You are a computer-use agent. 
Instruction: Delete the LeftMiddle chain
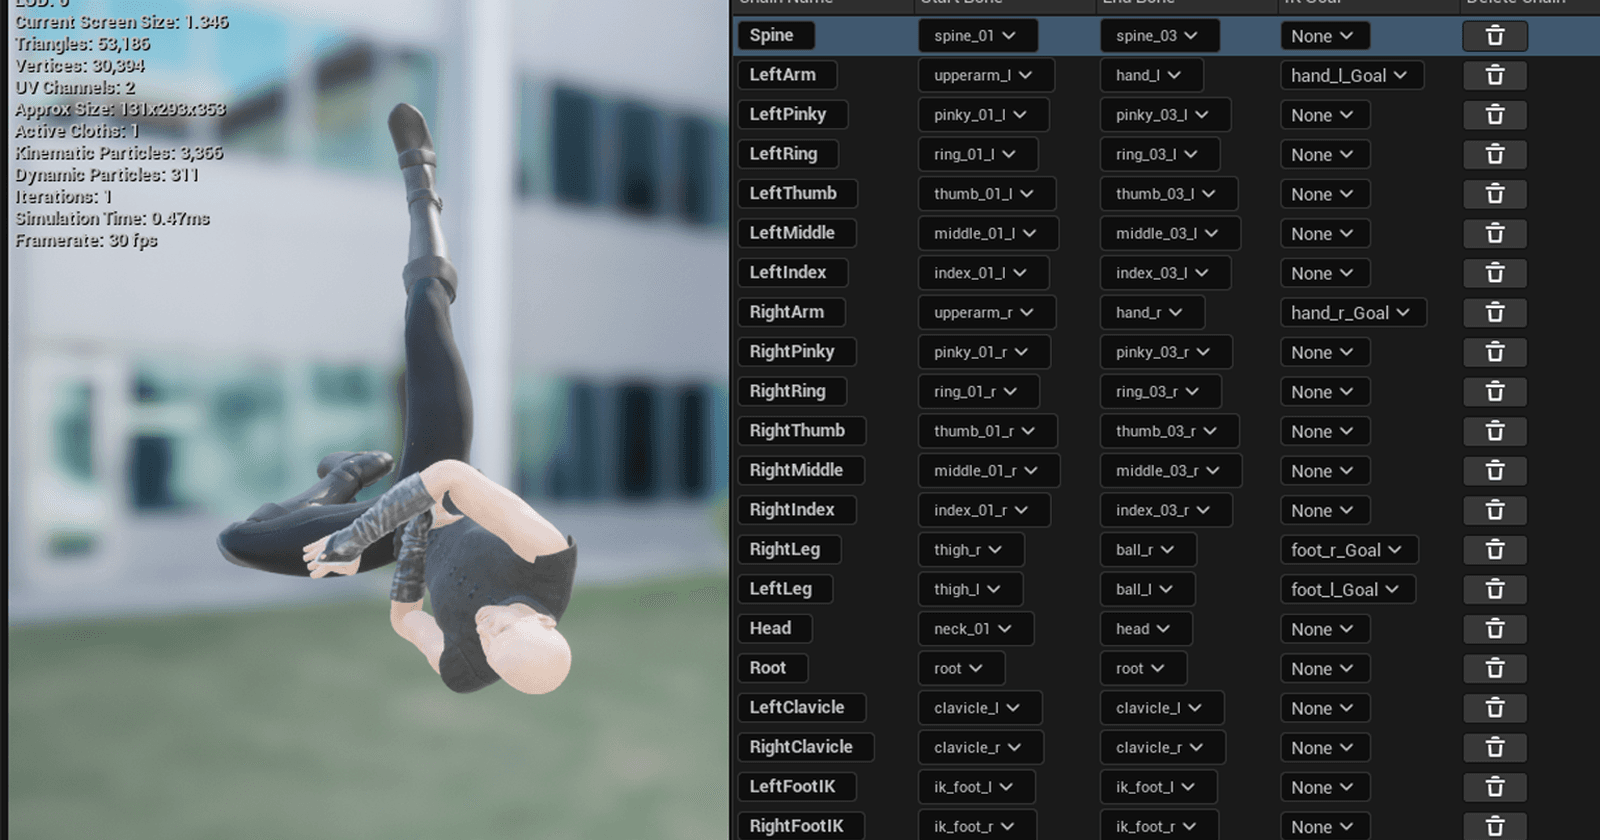(1495, 233)
